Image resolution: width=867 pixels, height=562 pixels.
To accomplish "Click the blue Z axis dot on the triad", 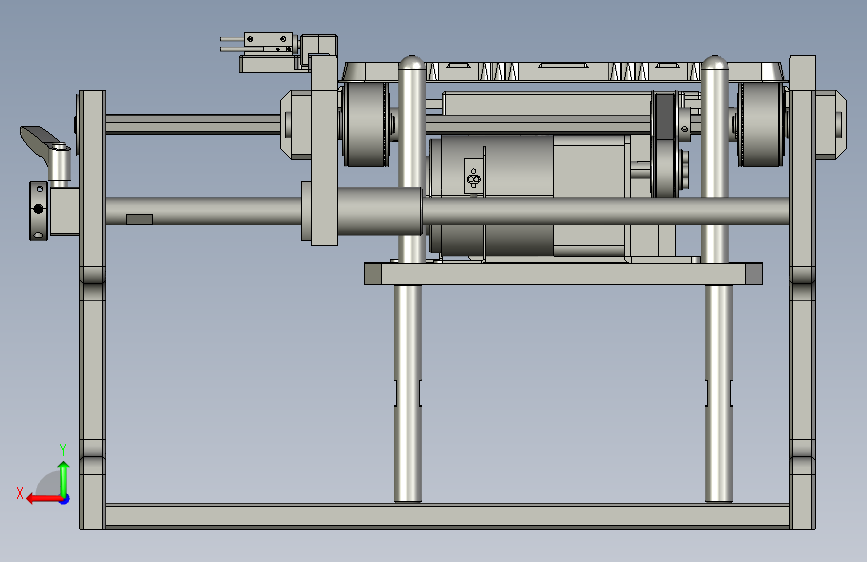I will [x=65, y=499].
